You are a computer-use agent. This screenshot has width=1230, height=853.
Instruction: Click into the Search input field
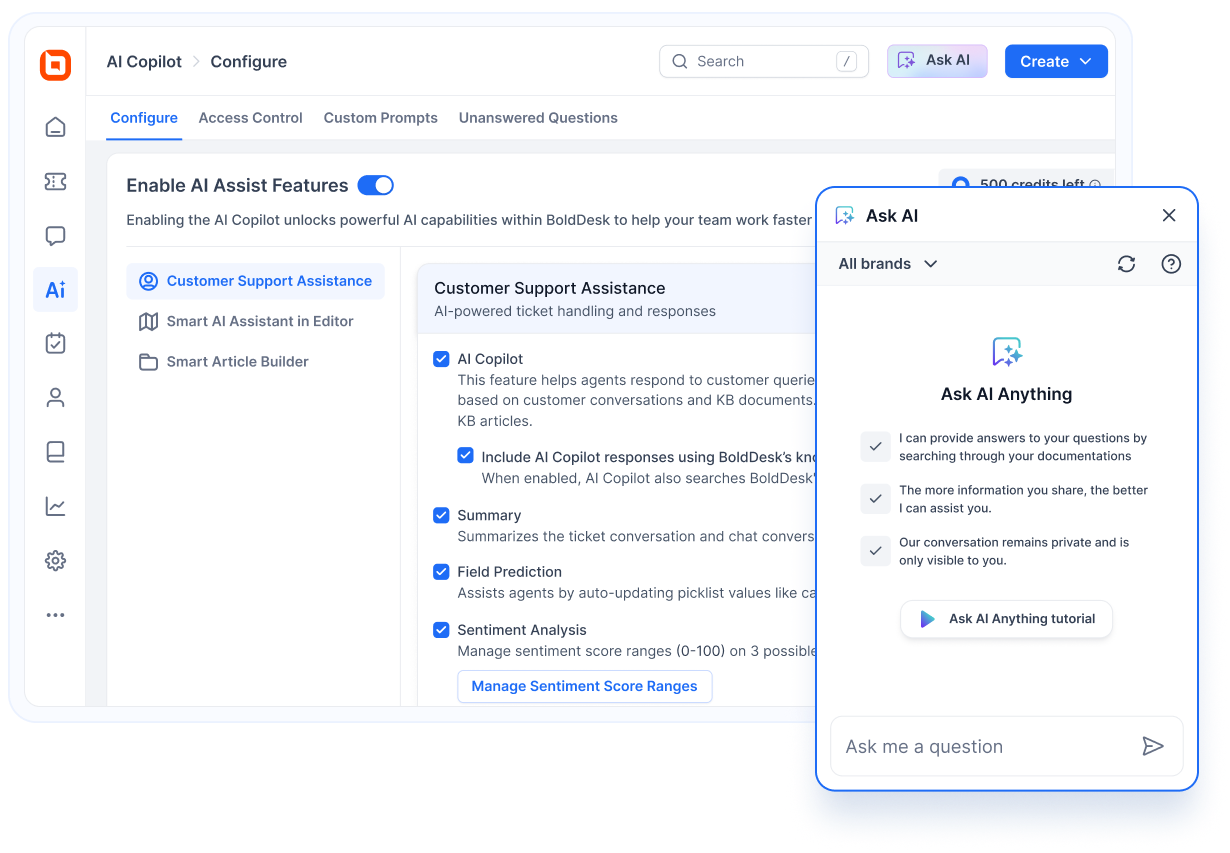(764, 61)
